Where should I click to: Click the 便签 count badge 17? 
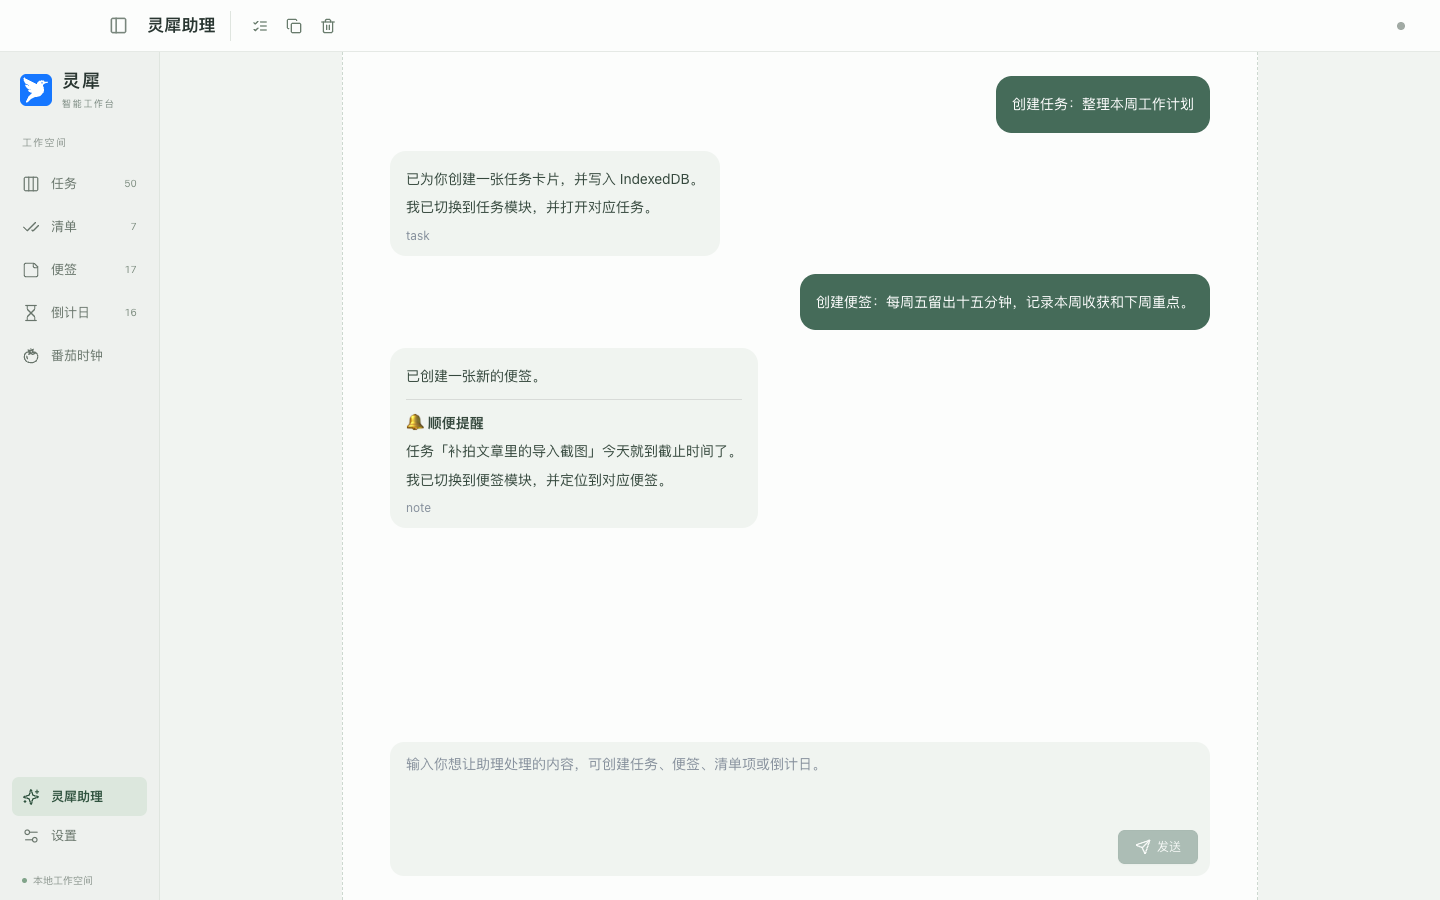[x=131, y=270]
